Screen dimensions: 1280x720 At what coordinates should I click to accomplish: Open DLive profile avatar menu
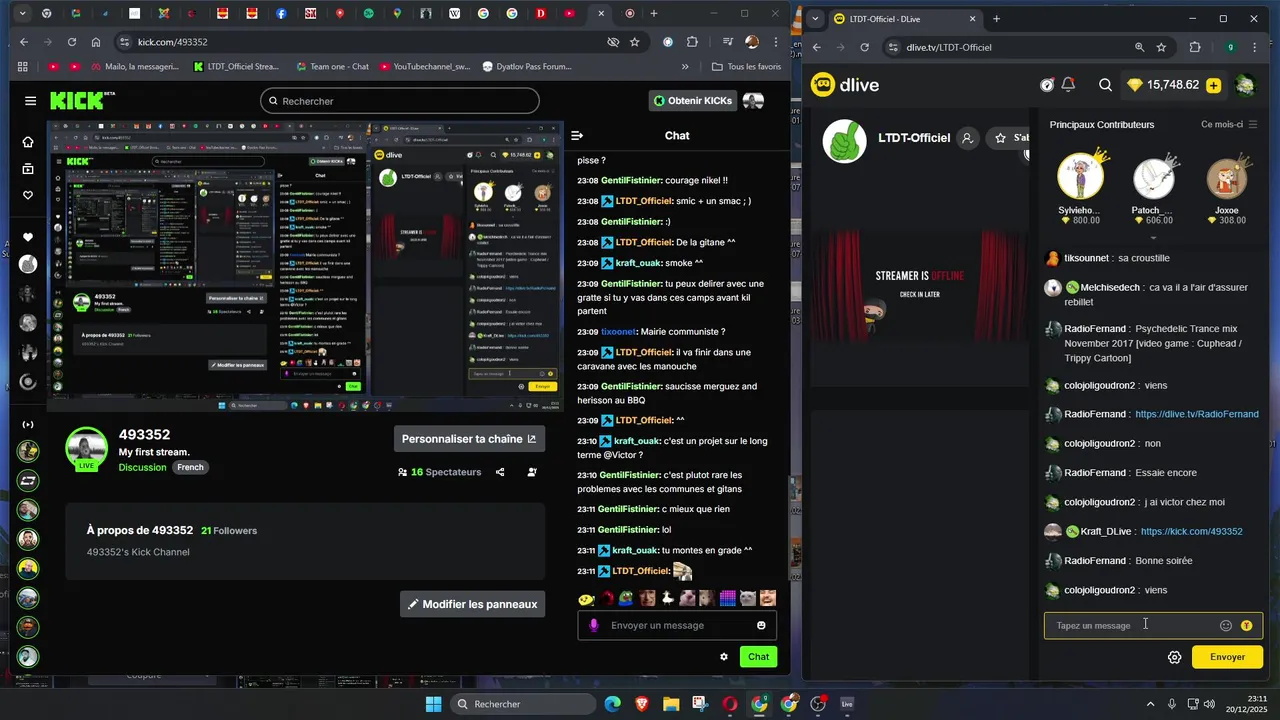tap(1245, 85)
